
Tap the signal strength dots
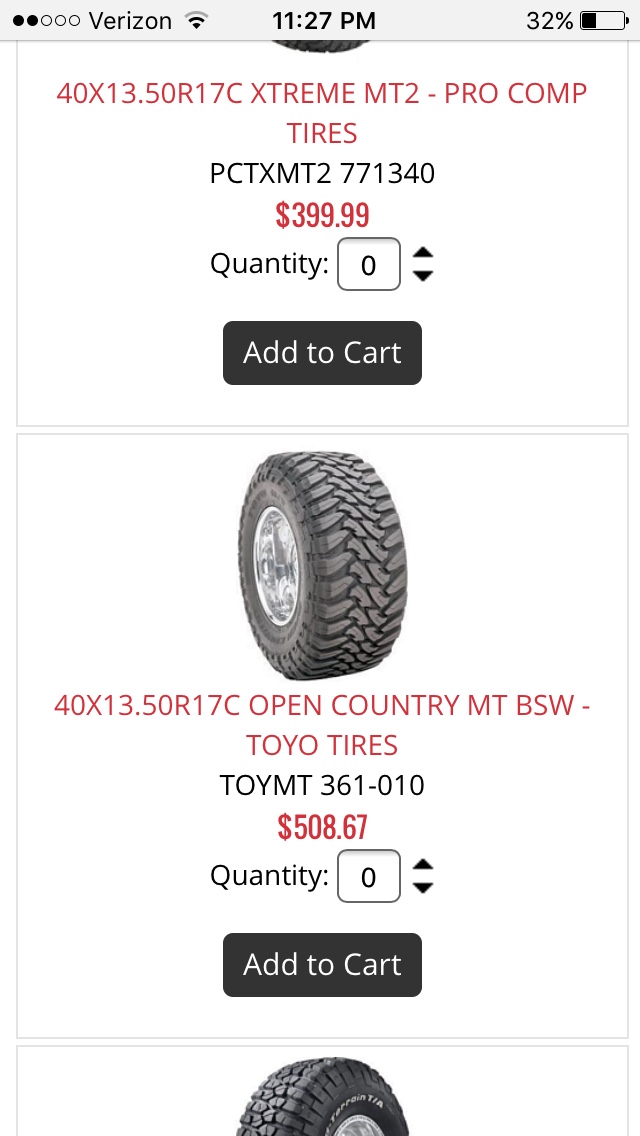46,20
